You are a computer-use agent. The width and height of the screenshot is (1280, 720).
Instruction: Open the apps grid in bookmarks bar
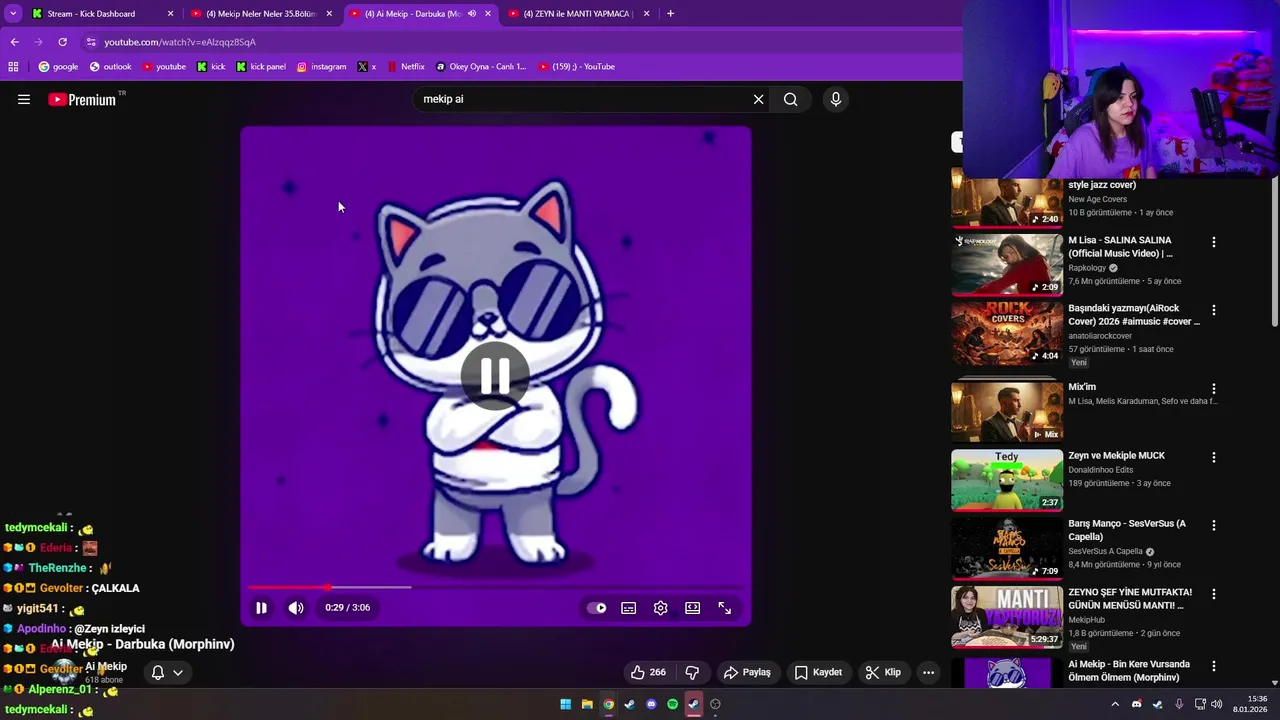click(x=13, y=67)
